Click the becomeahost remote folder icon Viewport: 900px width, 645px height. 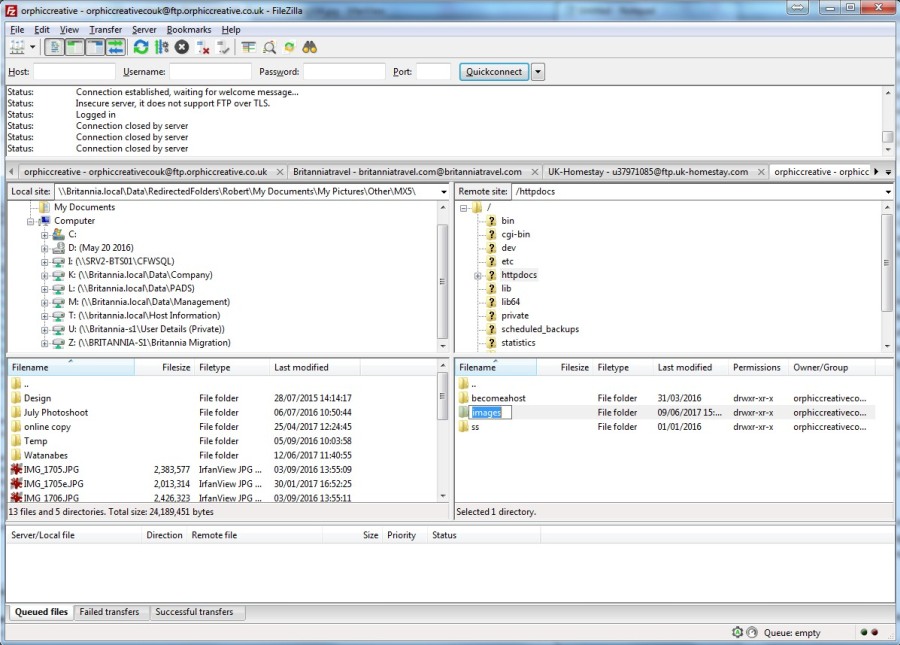point(464,398)
